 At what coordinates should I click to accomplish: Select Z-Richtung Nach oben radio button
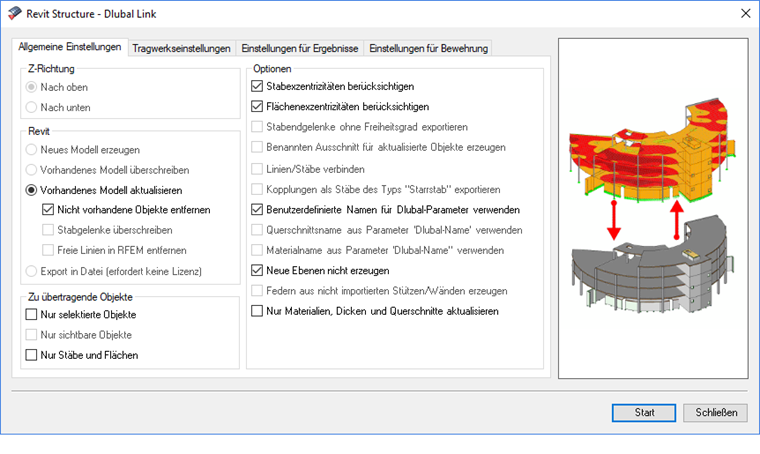[x=32, y=87]
